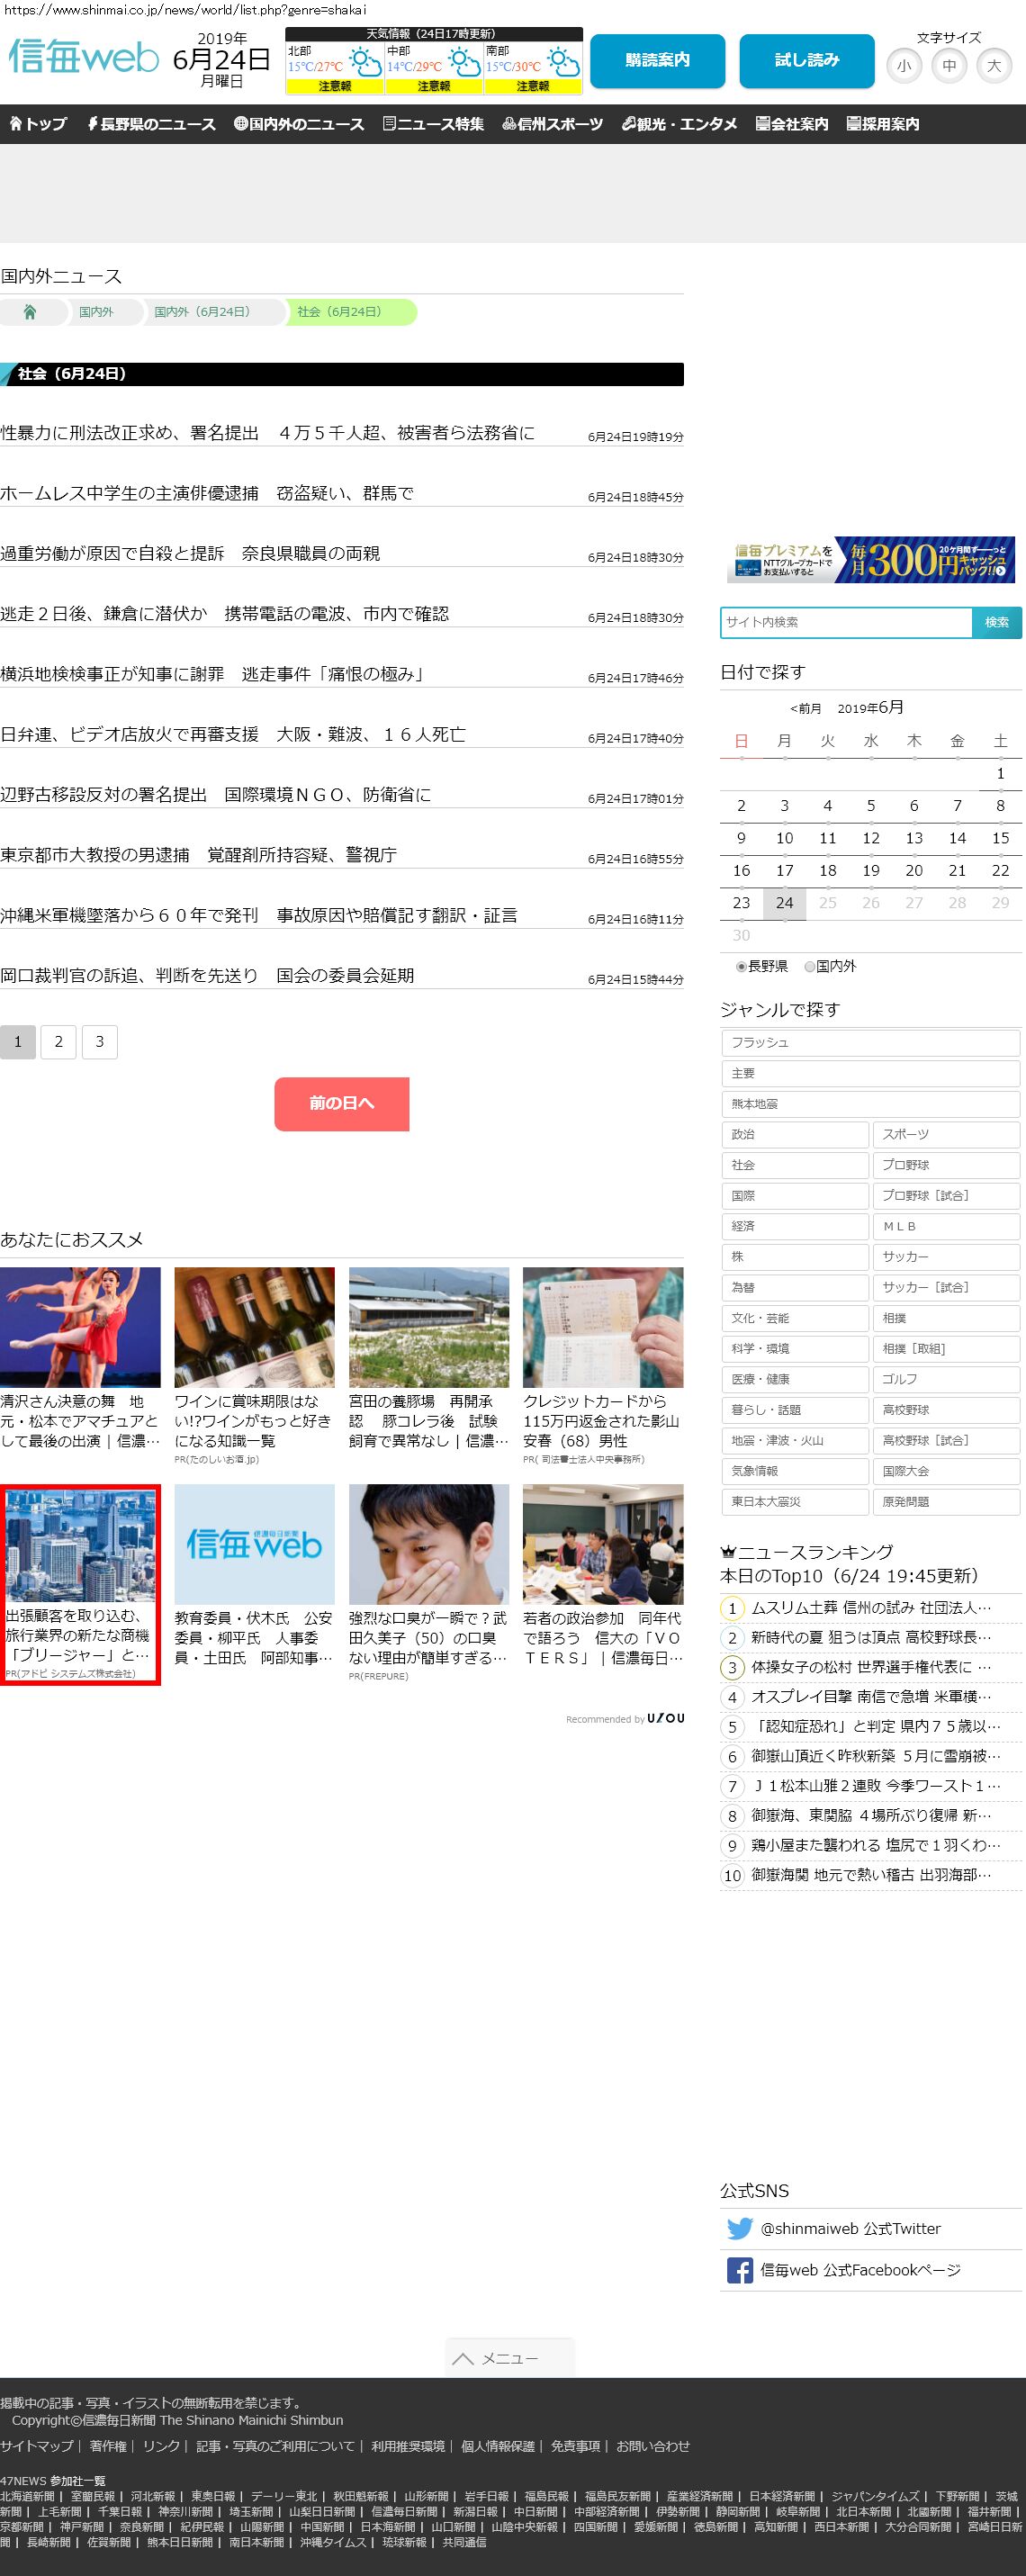Viewport: 1026px width, 2576px height.
Task: Open 観光・エンタメ in navigation bar
Action: point(679,124)
